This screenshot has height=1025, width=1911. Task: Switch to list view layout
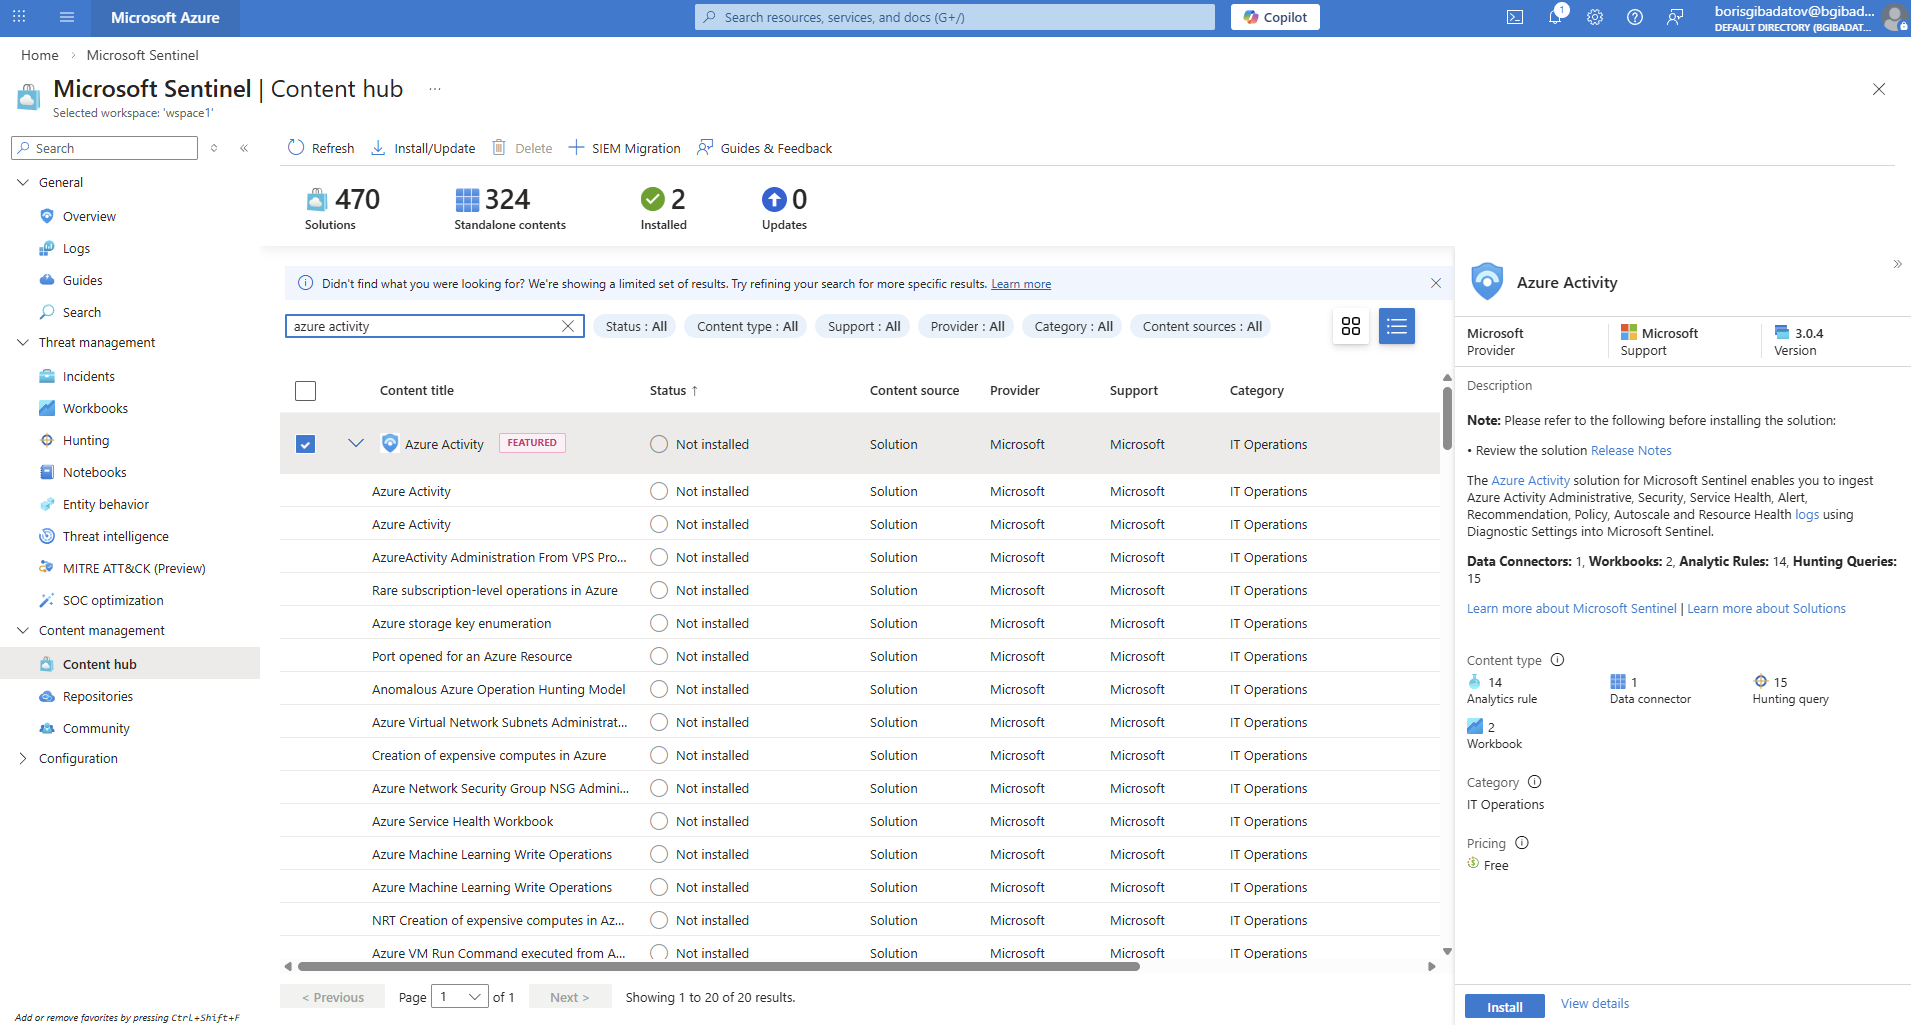pos(1396,326)
